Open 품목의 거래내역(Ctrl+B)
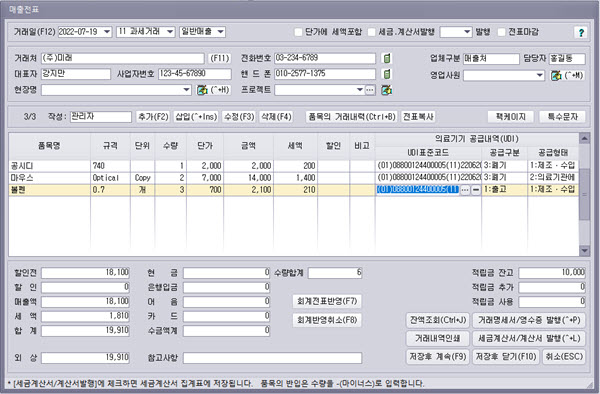The height and width of the screenshot is (394, 600). (x=352, y=117)
